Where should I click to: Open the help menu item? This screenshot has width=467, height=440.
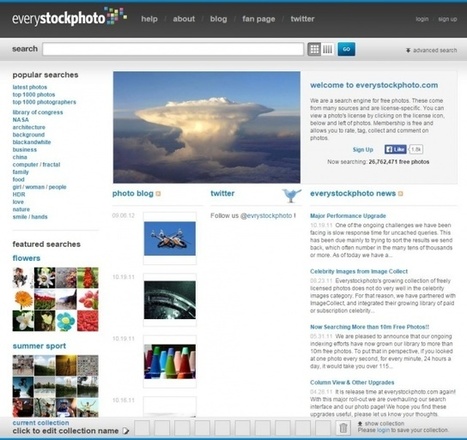coord(149,19)
